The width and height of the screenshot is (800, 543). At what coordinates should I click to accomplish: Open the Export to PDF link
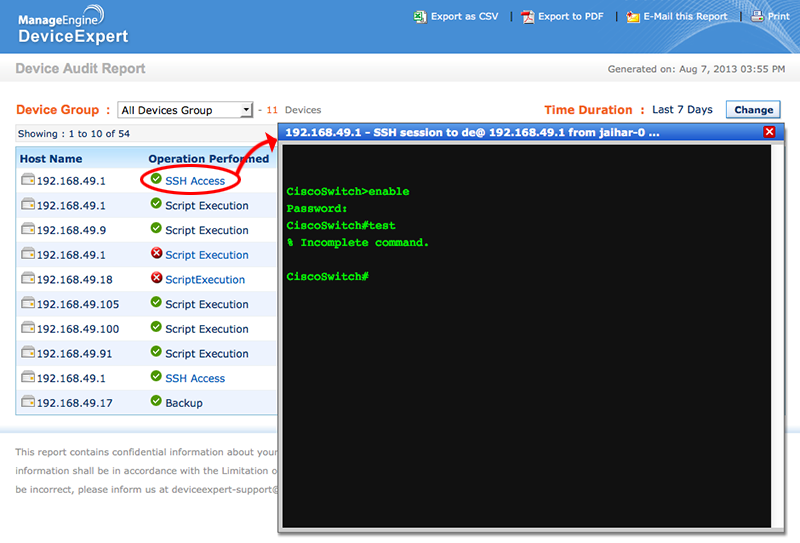coord(570,16)
